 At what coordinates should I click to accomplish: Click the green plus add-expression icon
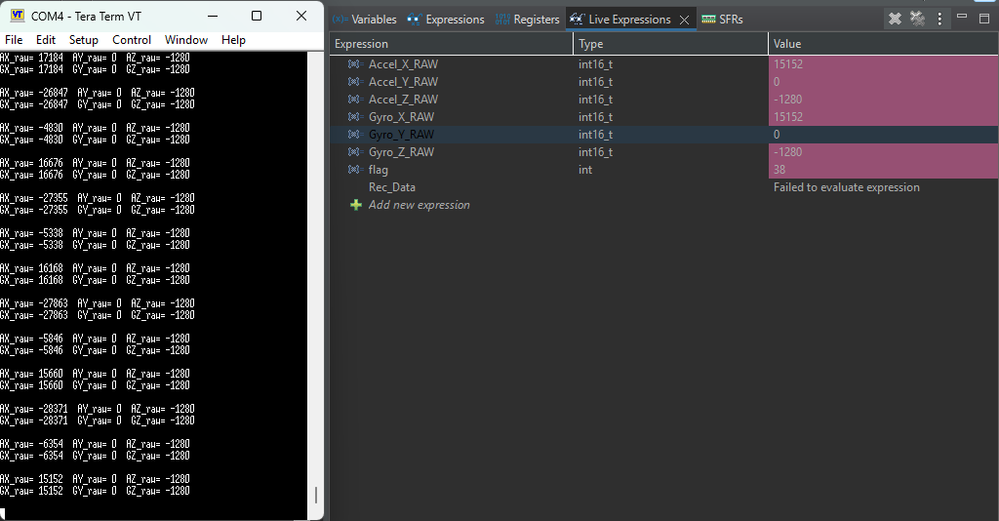tap(356, 204)
